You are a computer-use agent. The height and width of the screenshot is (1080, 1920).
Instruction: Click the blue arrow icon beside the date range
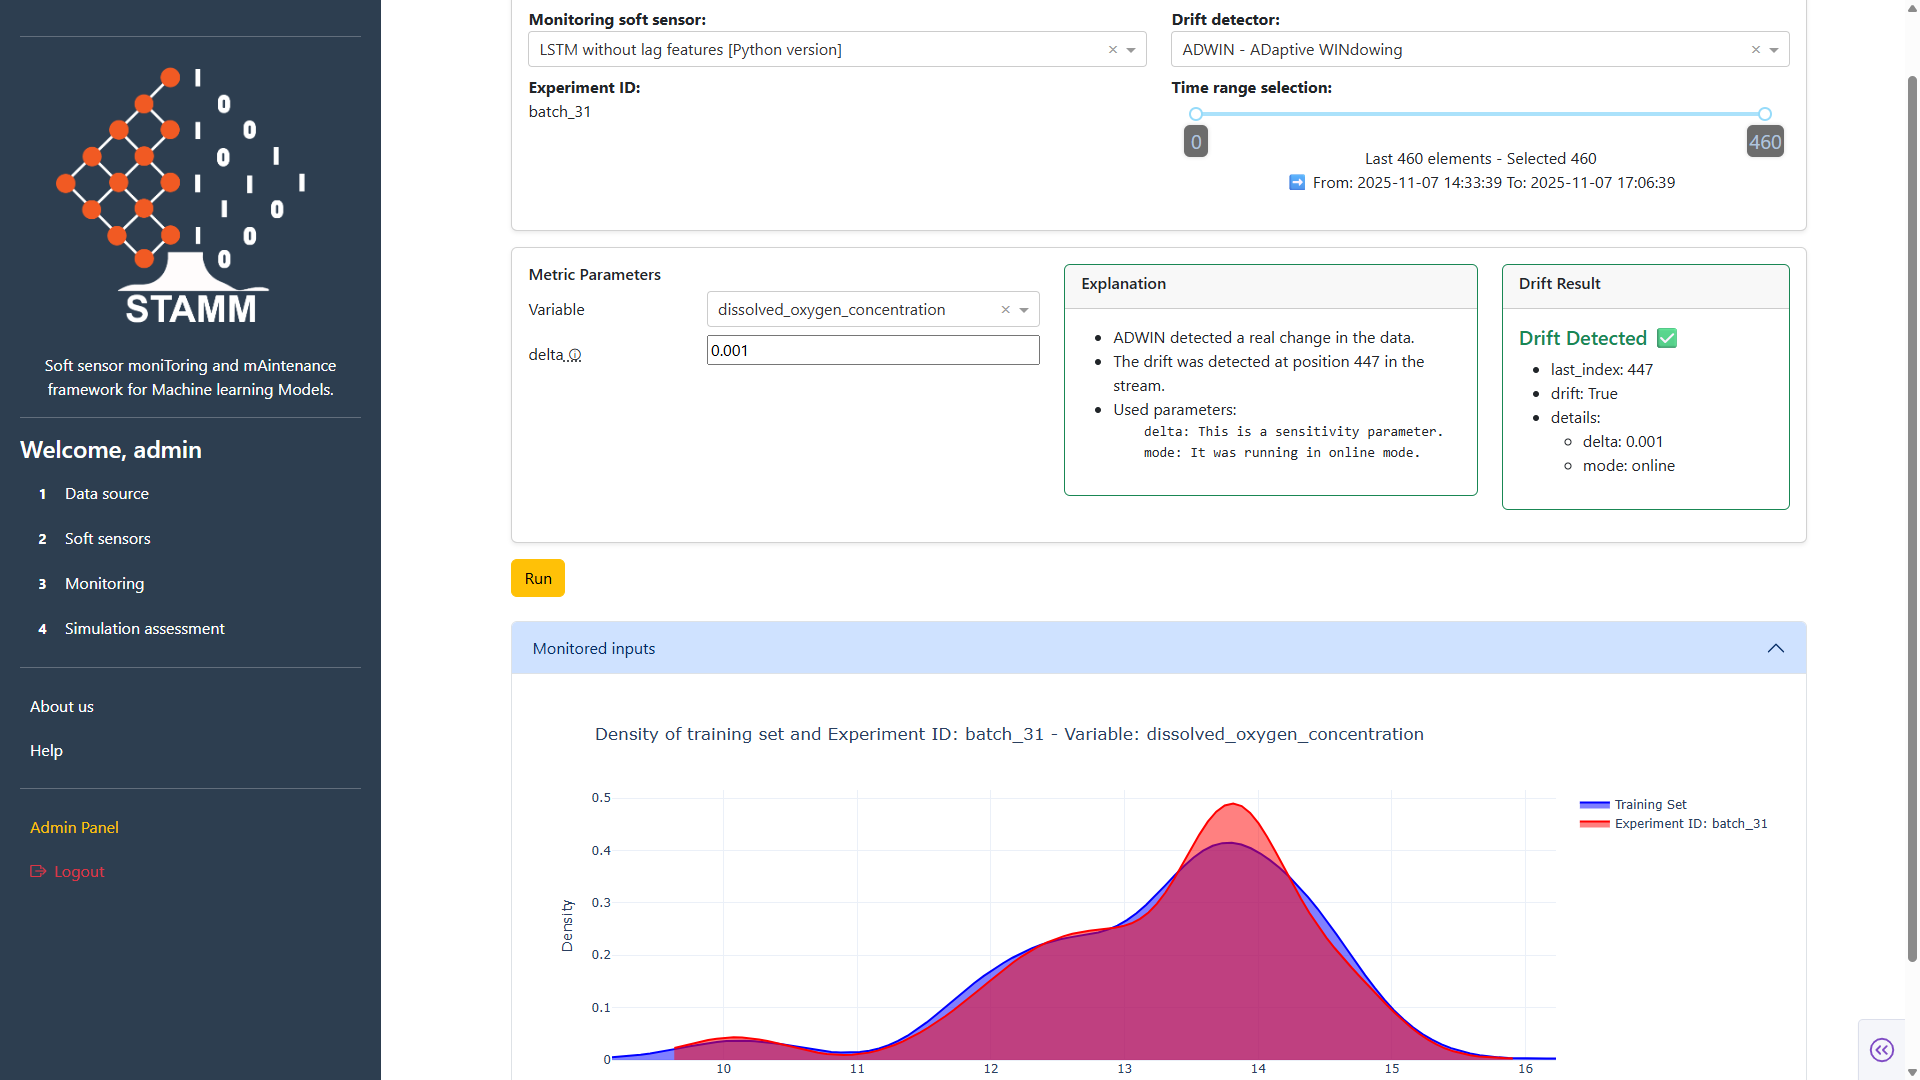click(x=1297, y=182)
